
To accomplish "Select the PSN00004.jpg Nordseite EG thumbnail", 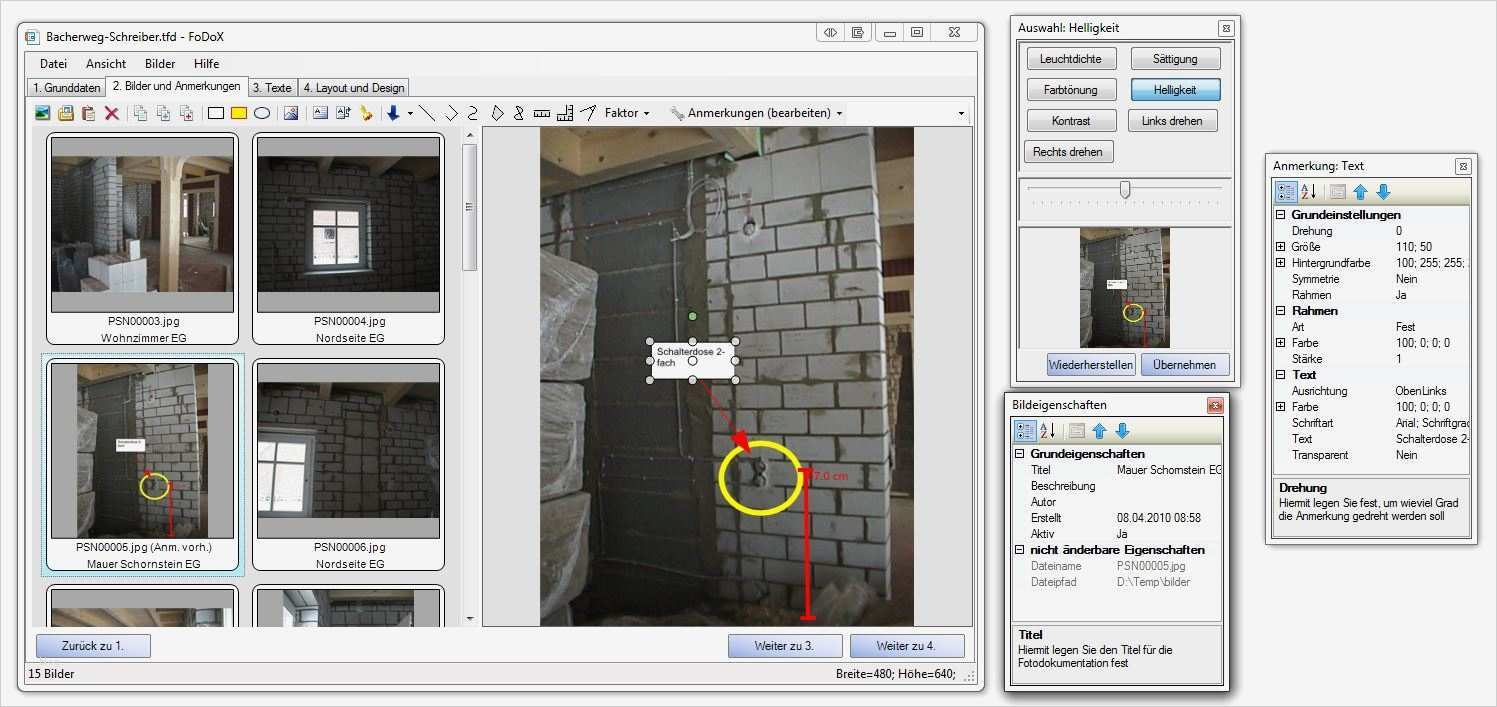I will 349,239.
